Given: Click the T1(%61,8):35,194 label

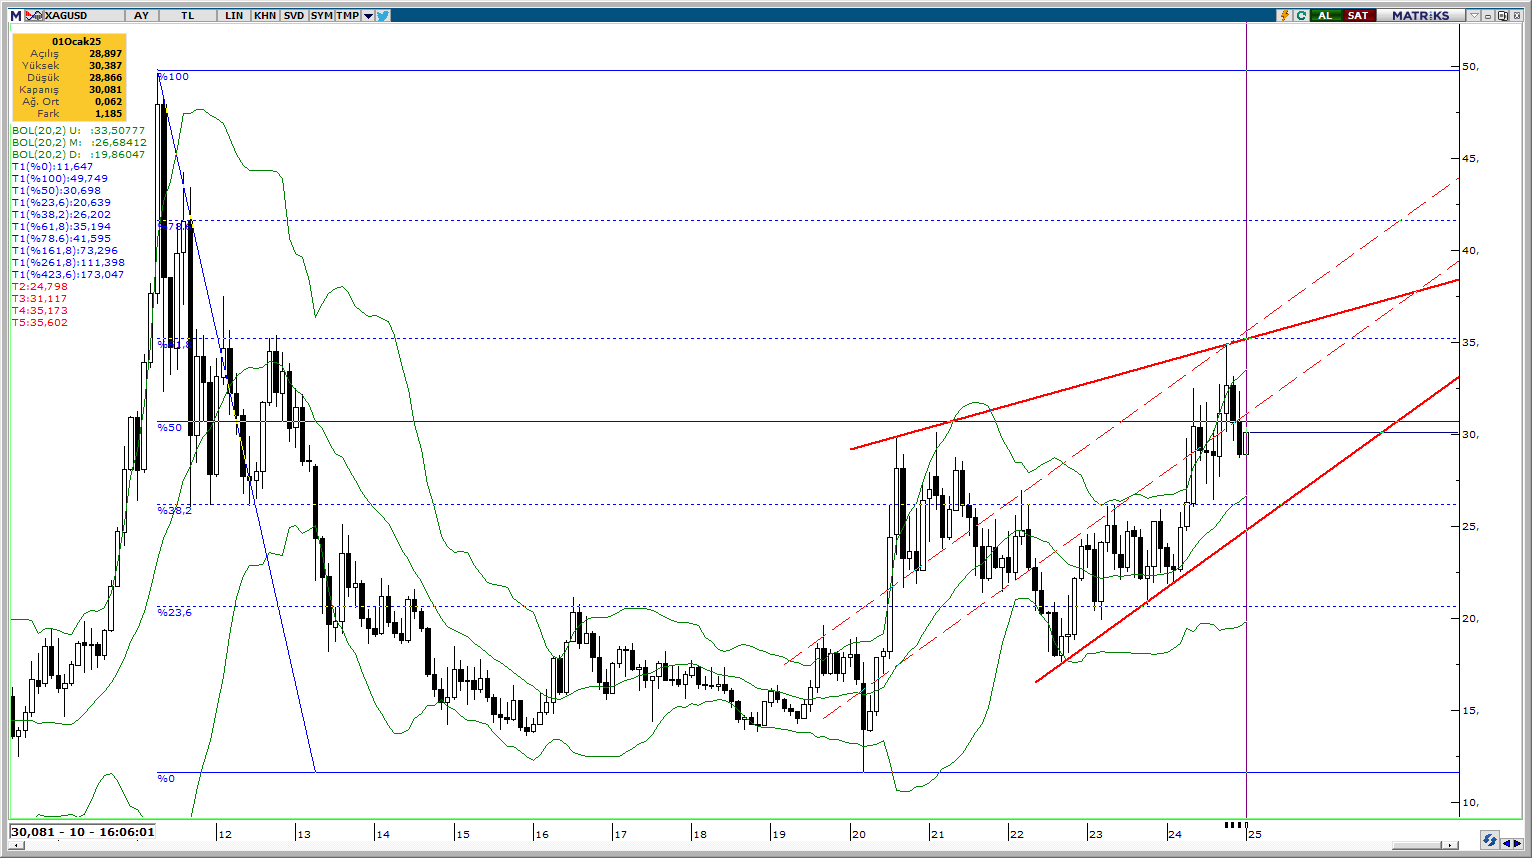Looking at the screenshot, I should point(61,227).
